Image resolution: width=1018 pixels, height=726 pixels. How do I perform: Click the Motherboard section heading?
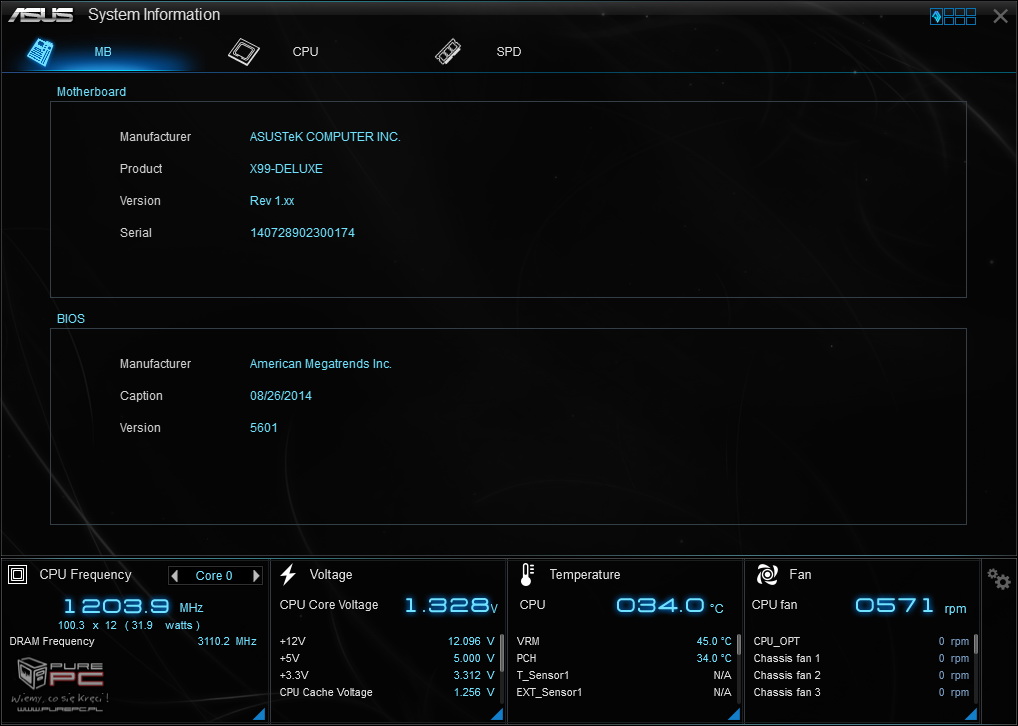pos(92,92)
